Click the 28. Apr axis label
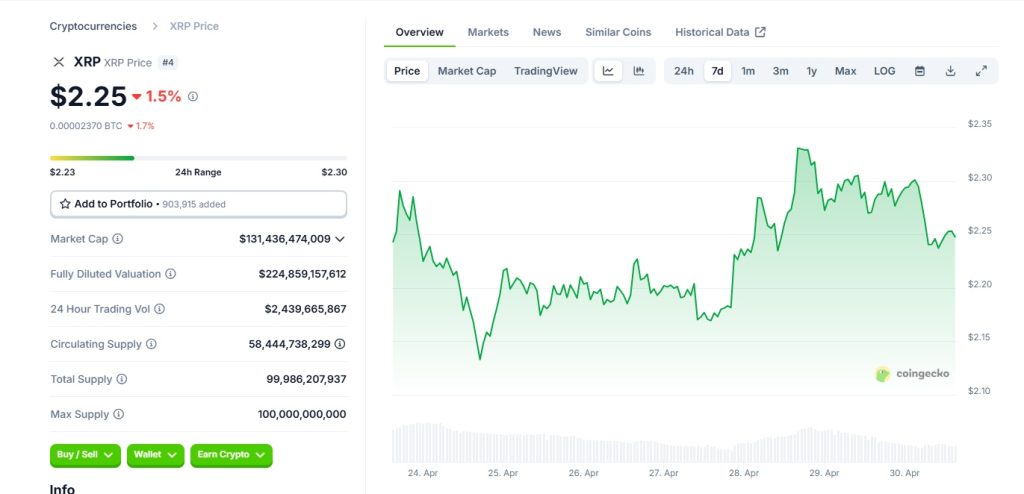This screenshot has height=494, width=1024. pyautogui.click(x=743, y=473)
